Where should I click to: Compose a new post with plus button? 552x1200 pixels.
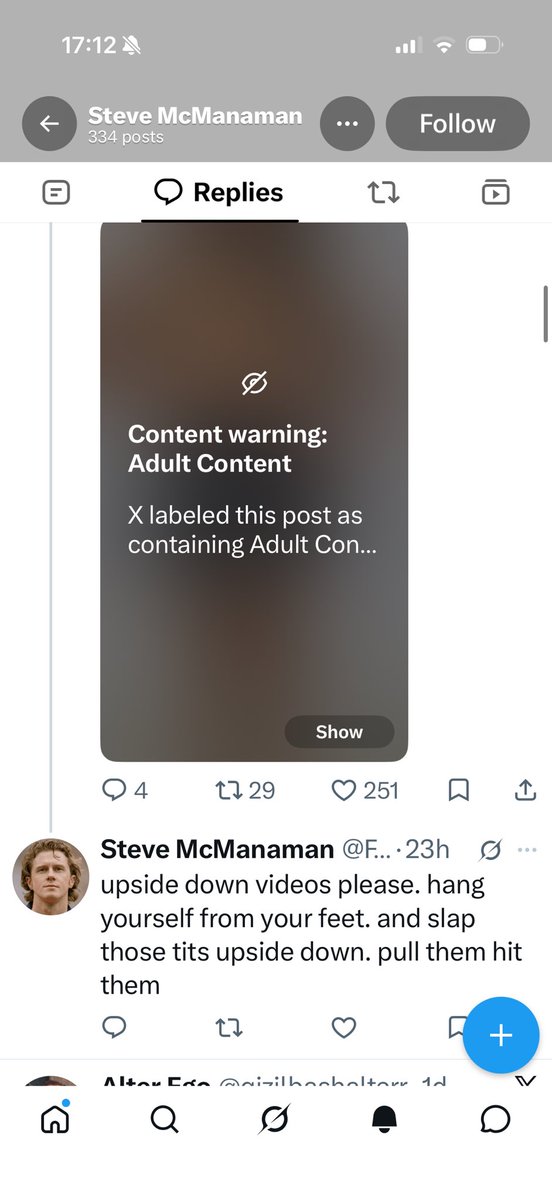(x=501, y=1035)
